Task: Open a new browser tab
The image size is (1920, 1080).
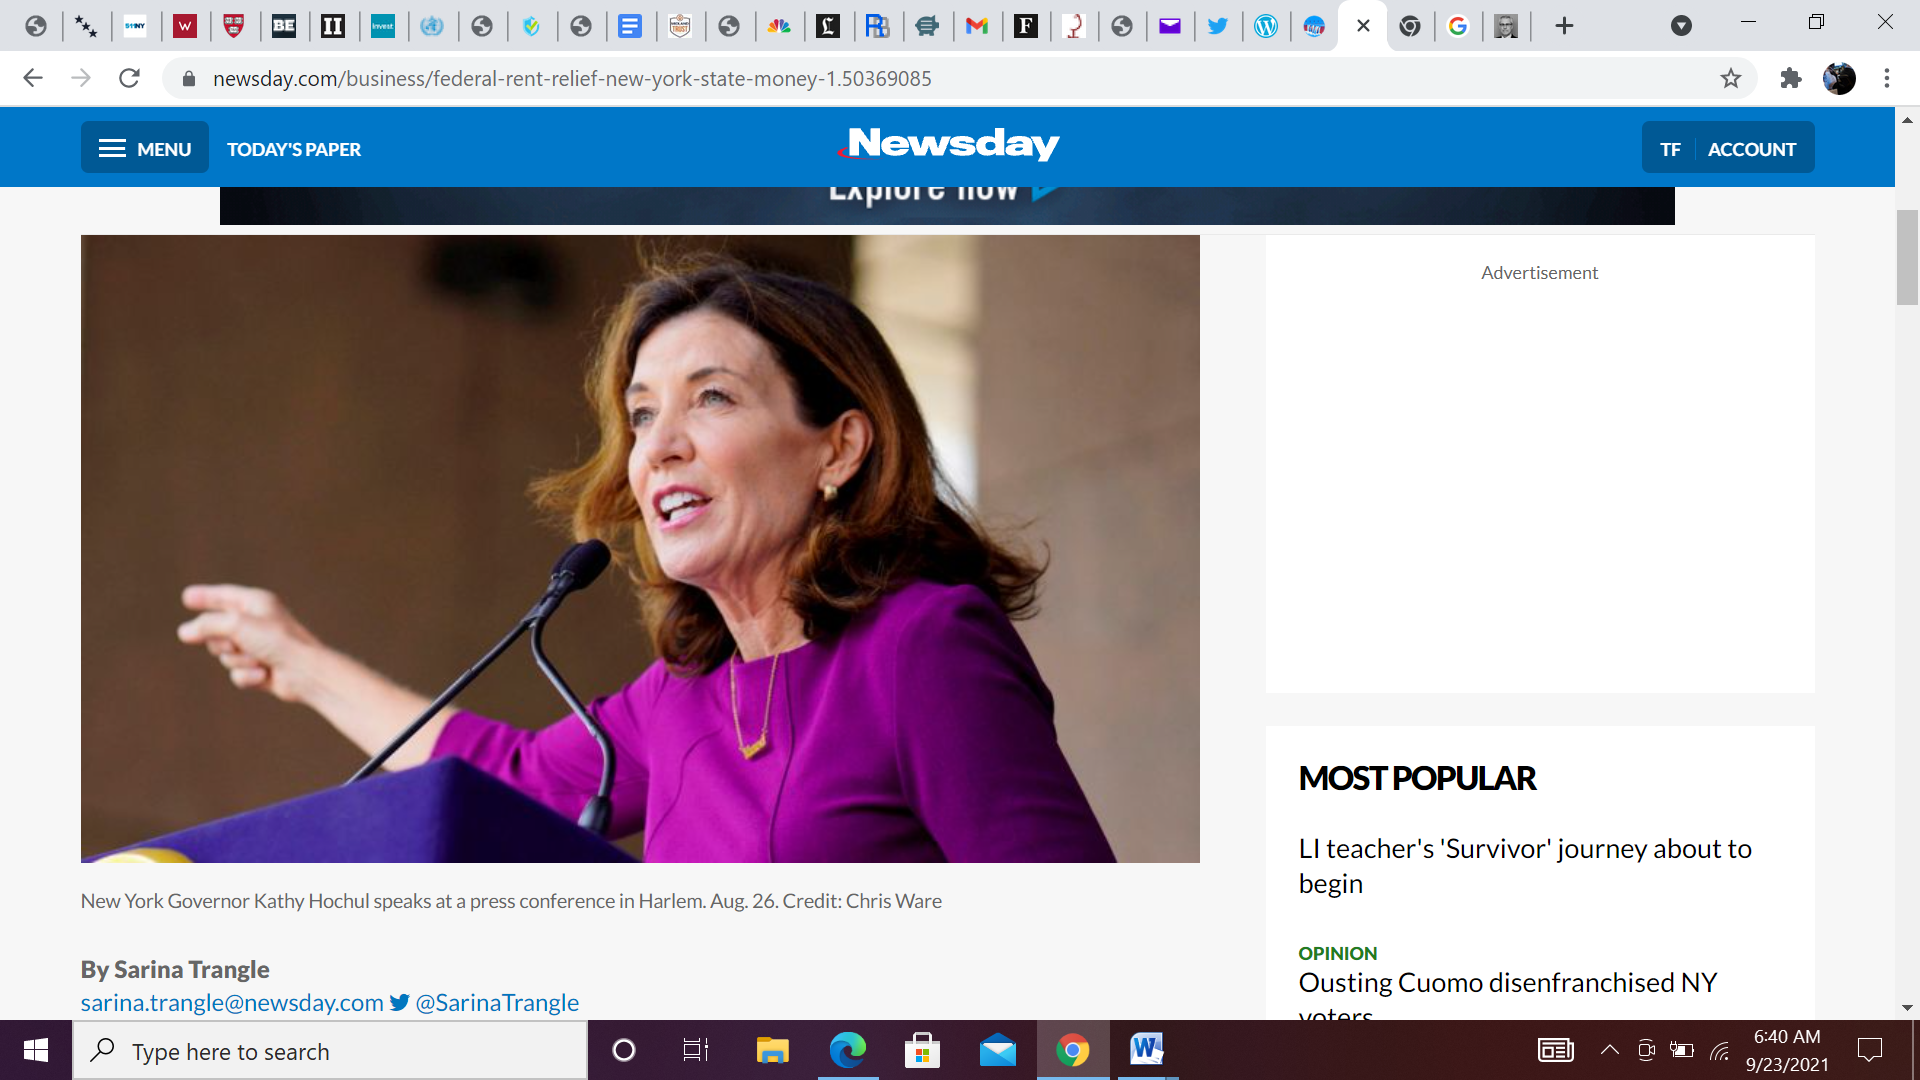Action: coord(1564,26)
